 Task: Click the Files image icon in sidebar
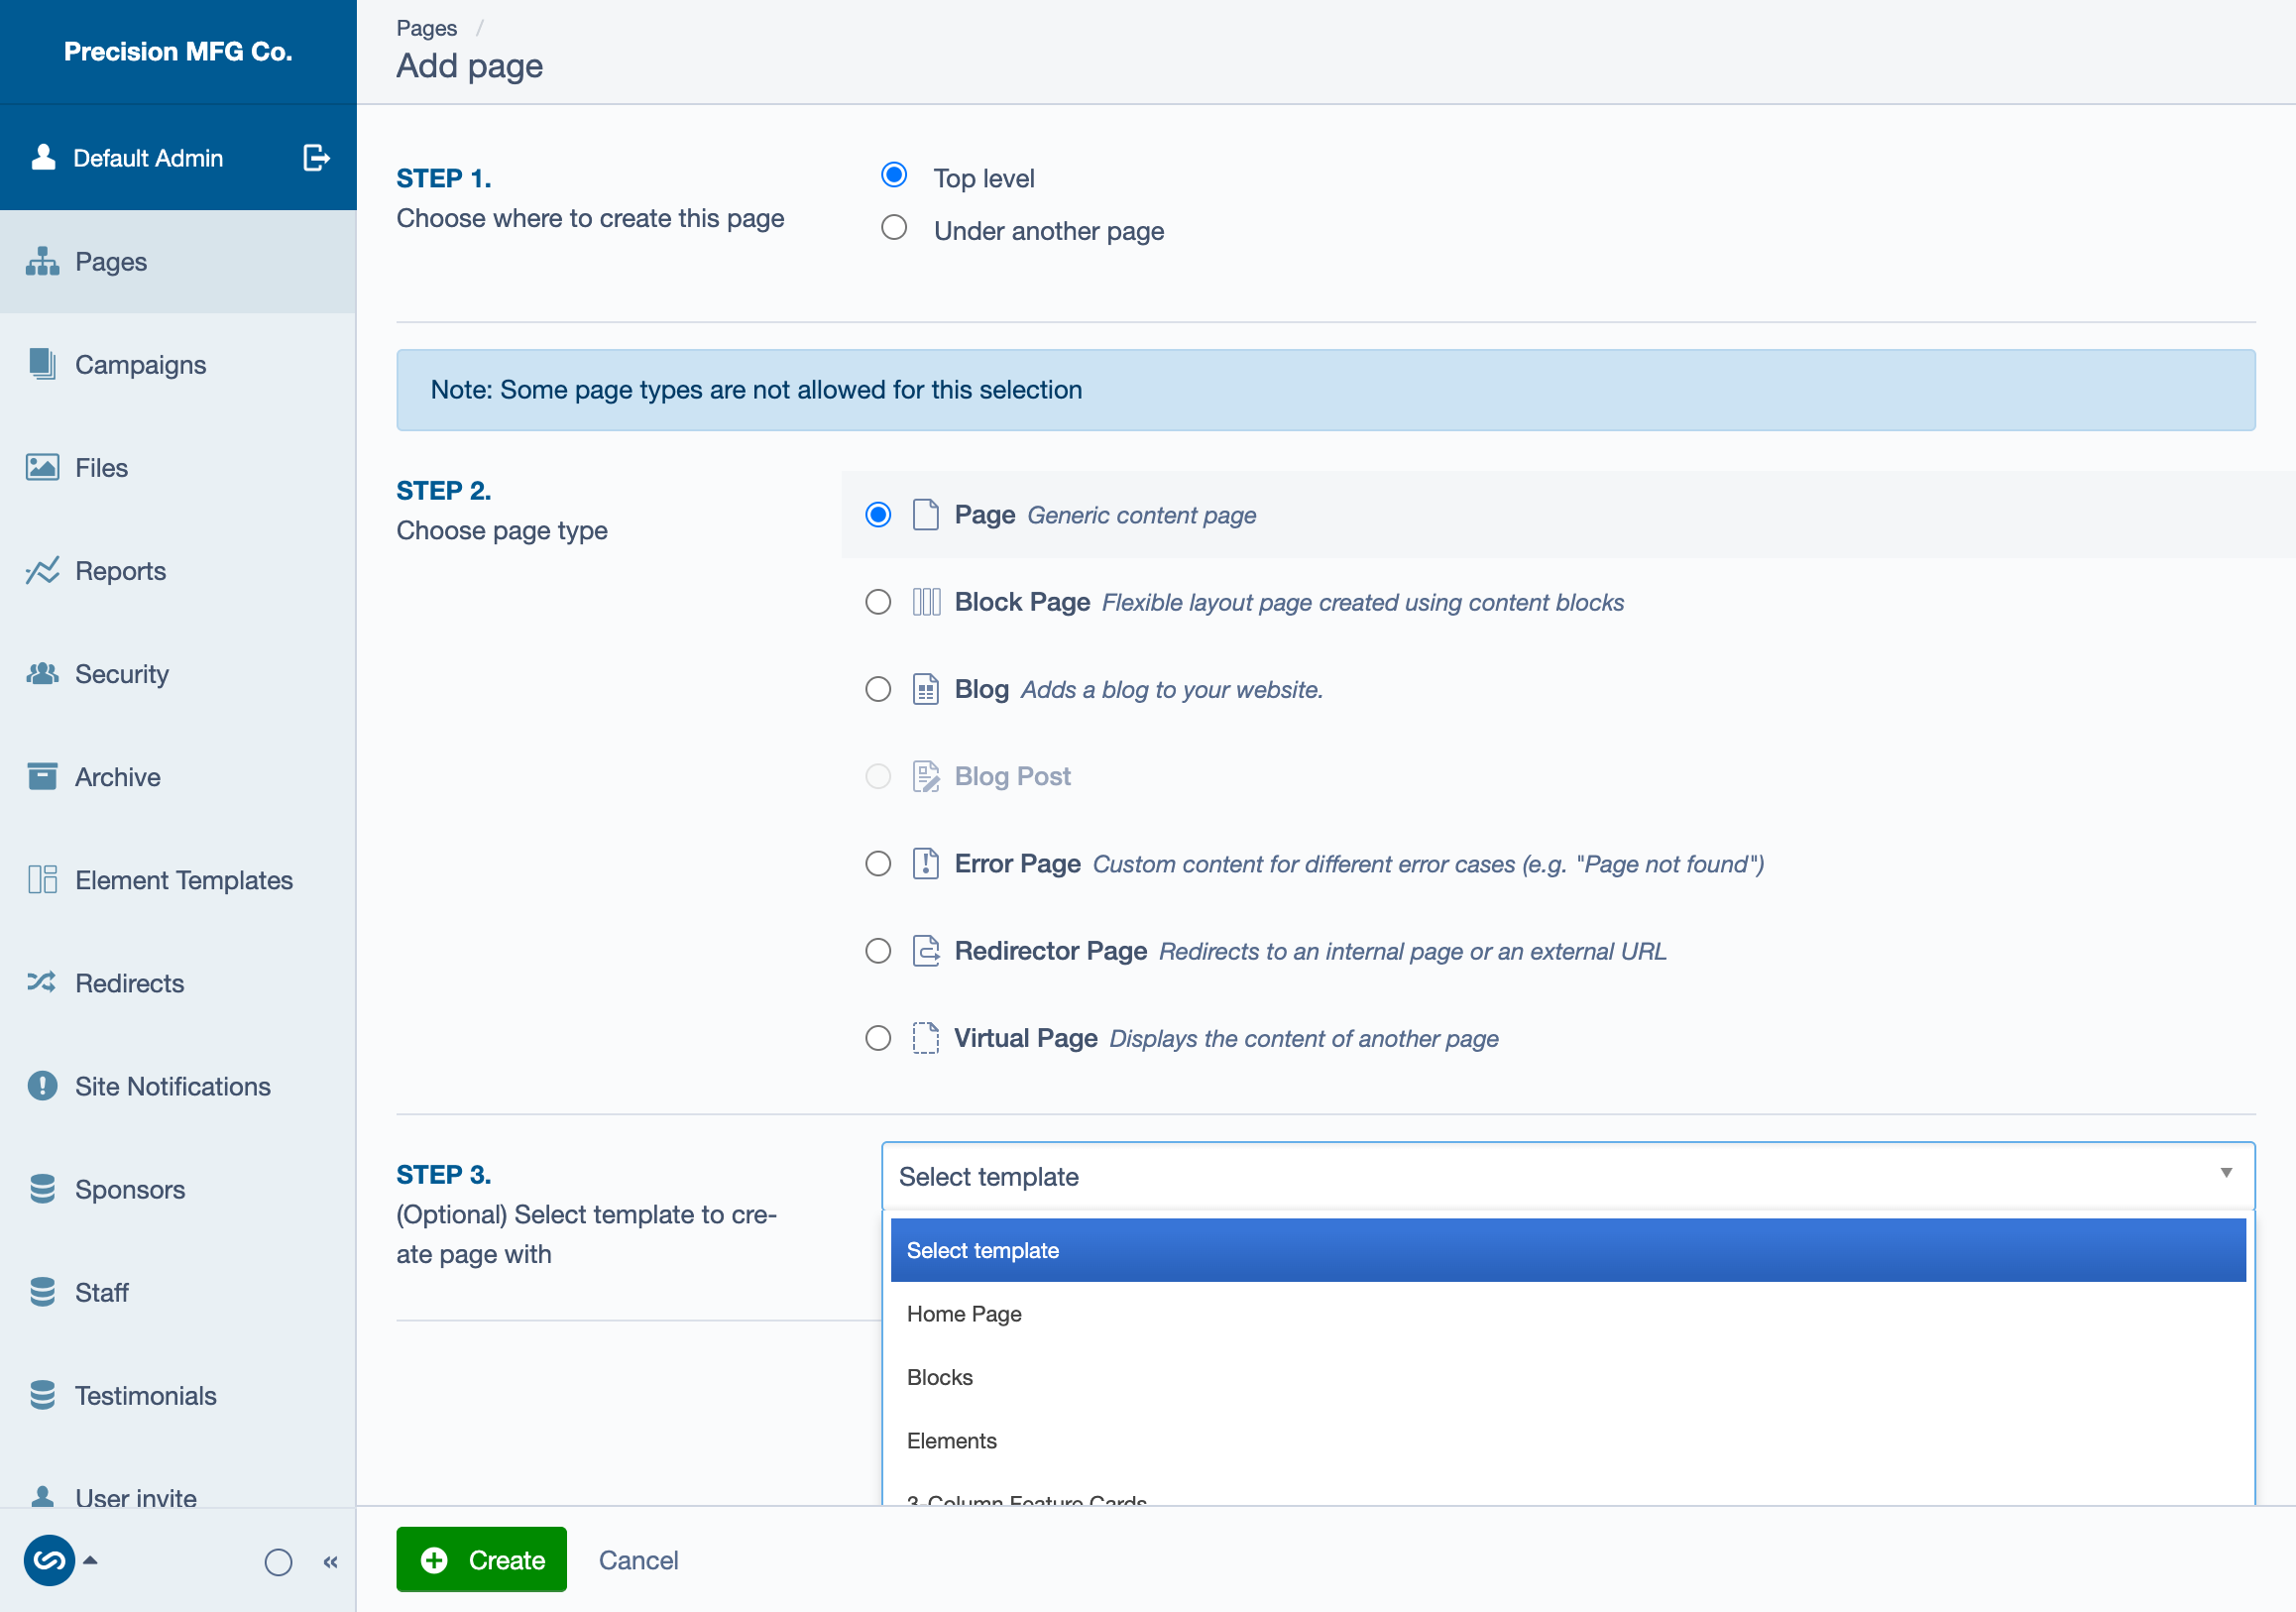[x=42, y=467]
